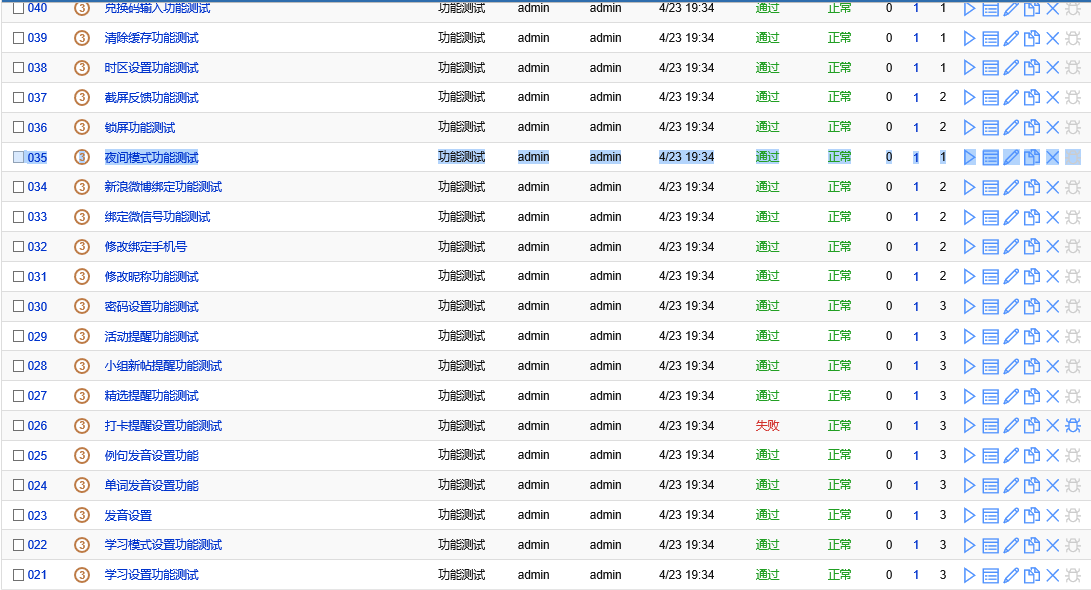Click bug count 0 in row 022
This screenshot has width=1091, height=590.
(x=889, y=545)
